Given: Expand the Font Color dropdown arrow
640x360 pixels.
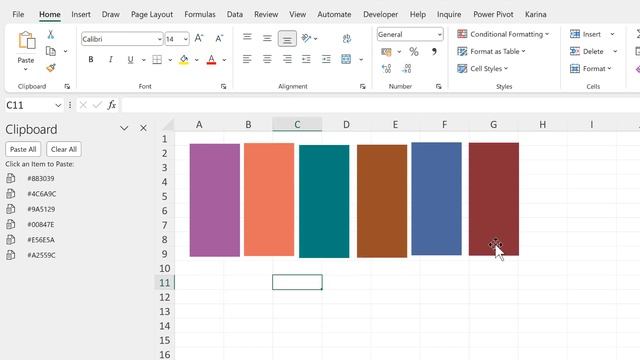Looking at the screenshot, I should (x=224, y=60).
